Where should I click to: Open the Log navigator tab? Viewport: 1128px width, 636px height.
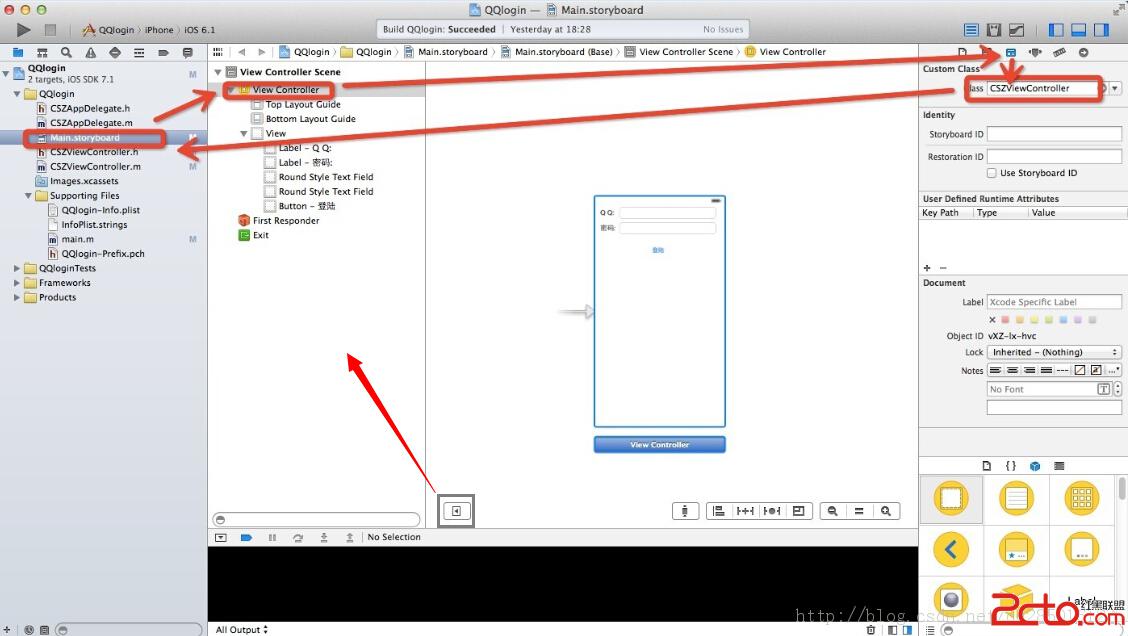(x=188, y=53)
